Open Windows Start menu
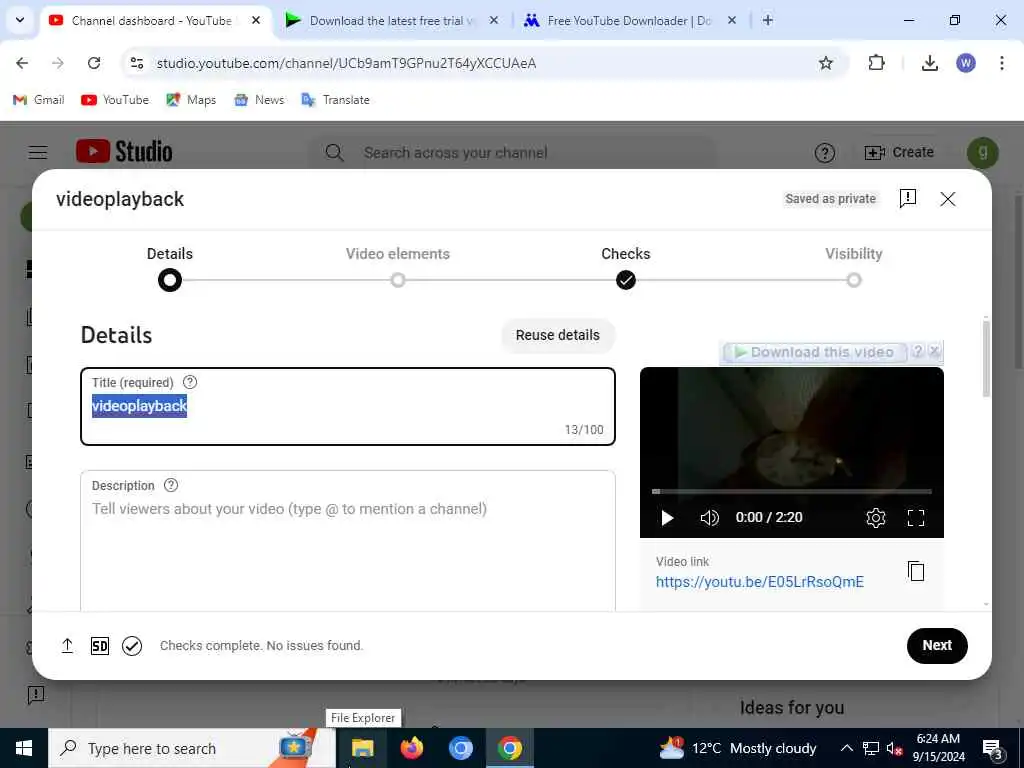1024x768 pixels. pos(24,748)
